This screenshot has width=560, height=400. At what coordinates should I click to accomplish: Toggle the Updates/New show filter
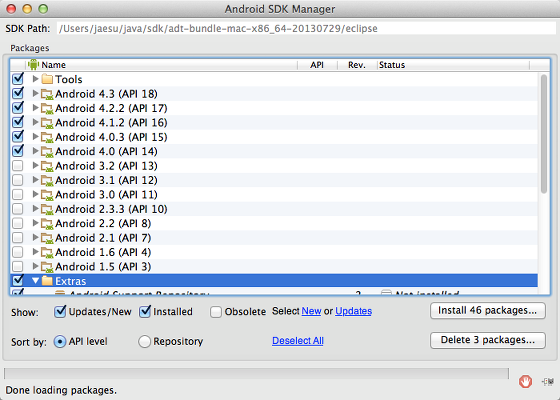coord(60,311)
